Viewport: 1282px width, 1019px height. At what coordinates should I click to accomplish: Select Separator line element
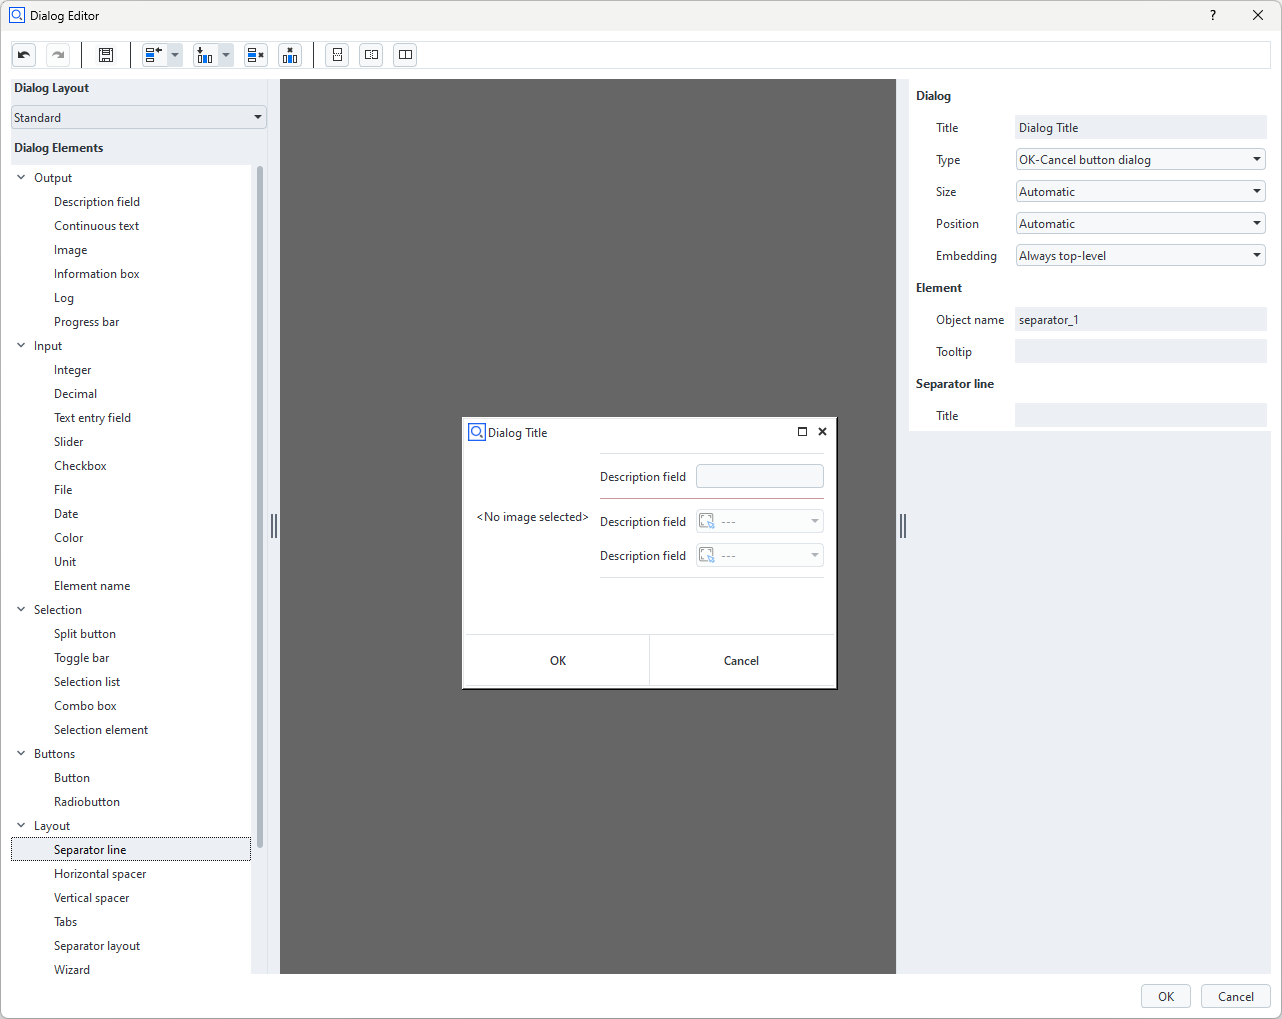pyautogui.click(x=131, y=849)
